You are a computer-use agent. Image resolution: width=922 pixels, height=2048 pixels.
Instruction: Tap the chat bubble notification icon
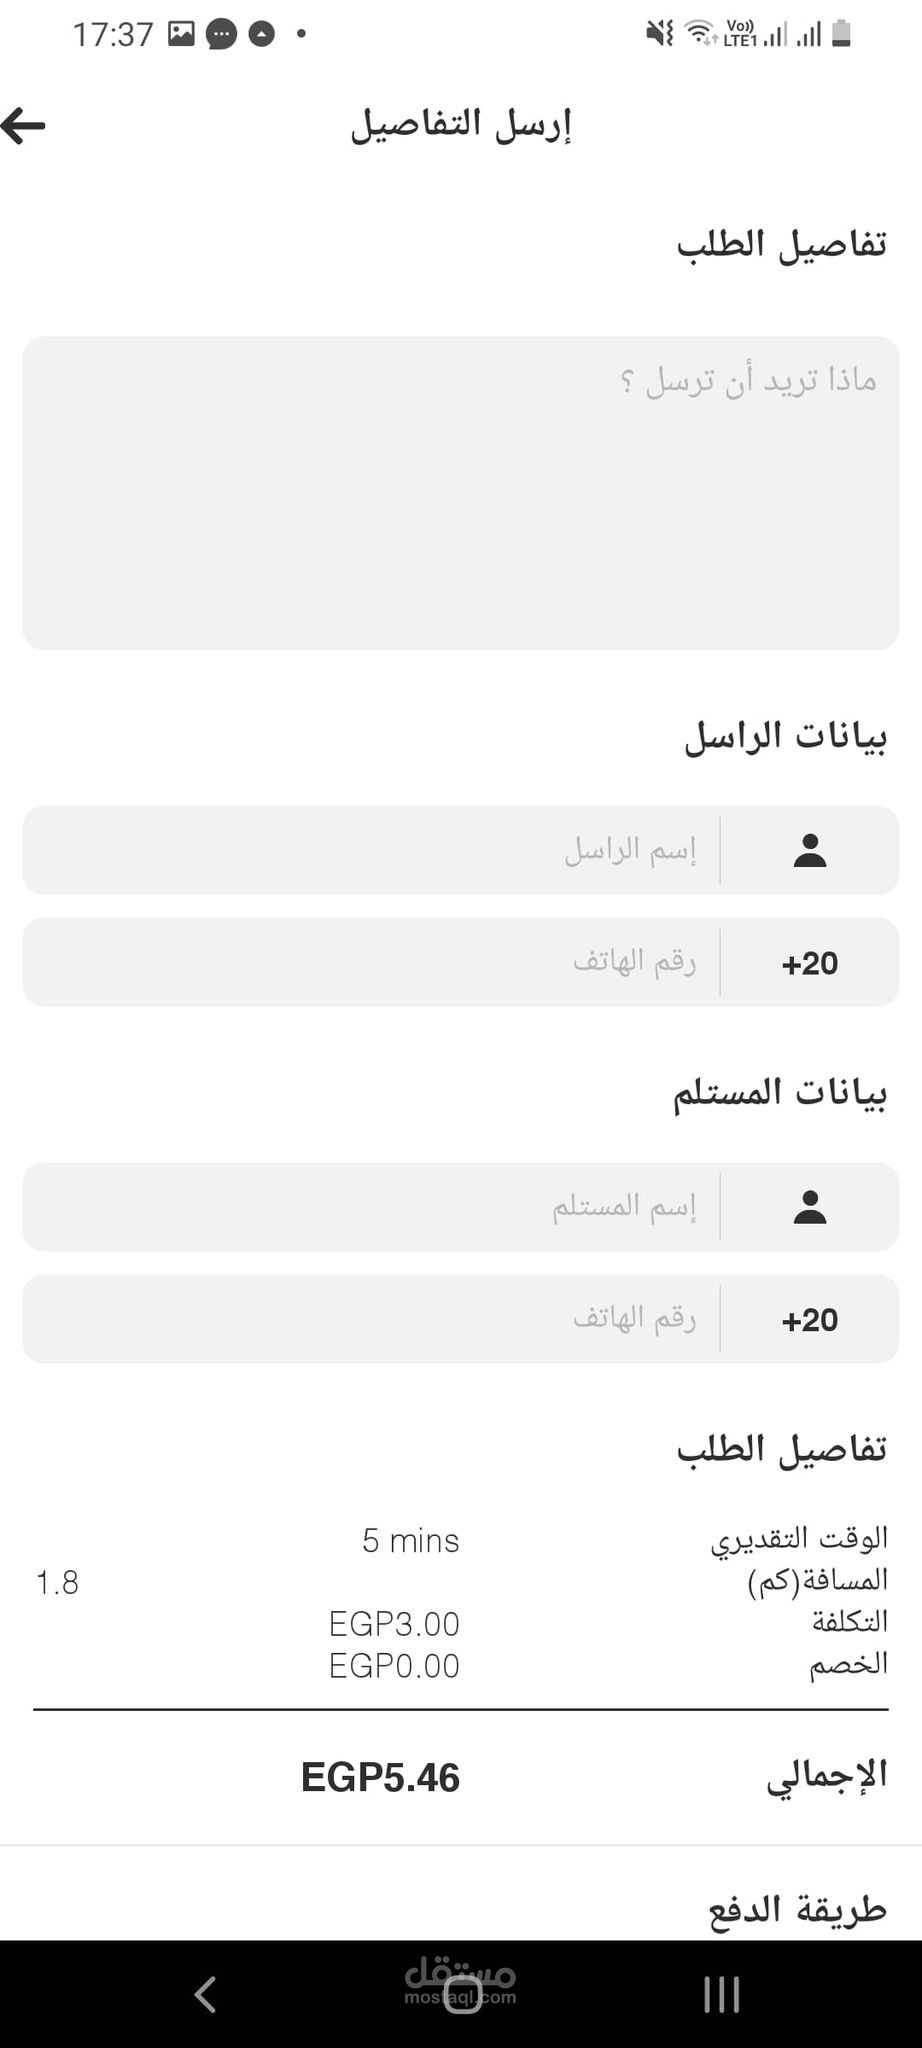coord(221,35)
